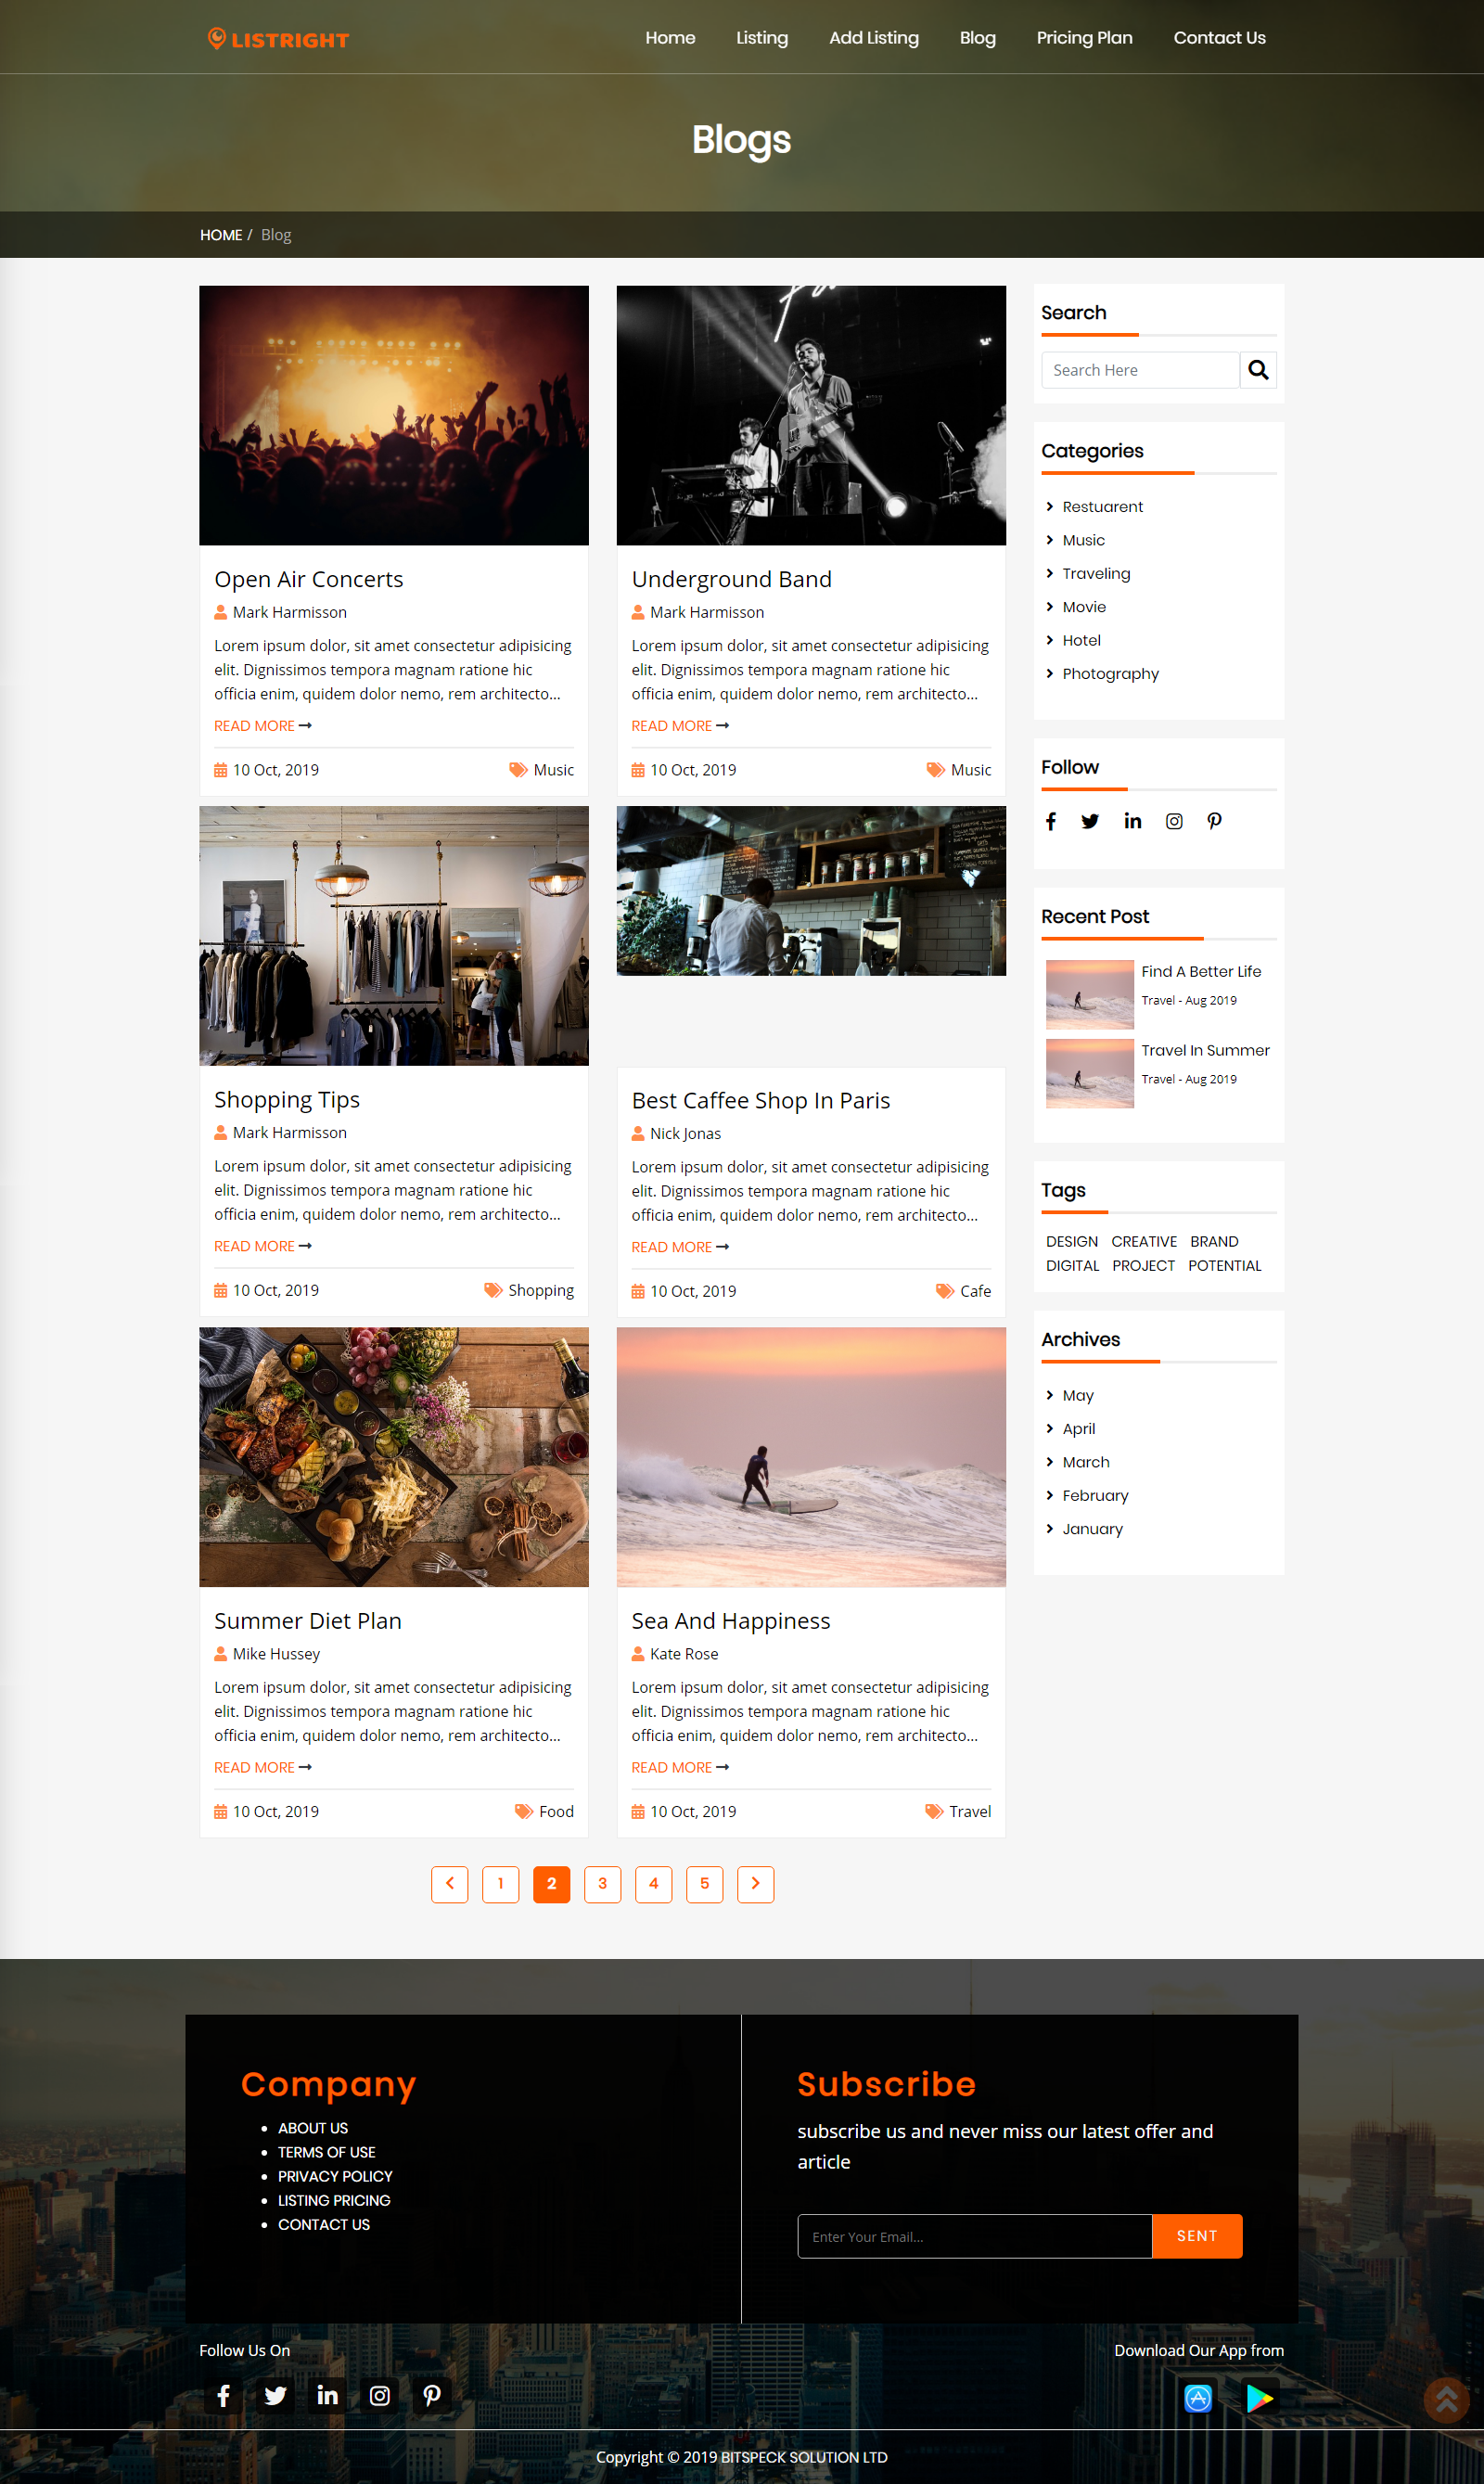Open Twitter from the sidebar Follow widget
Viewport: 1484px width, 2484px height.
[x=1090, y=821]
